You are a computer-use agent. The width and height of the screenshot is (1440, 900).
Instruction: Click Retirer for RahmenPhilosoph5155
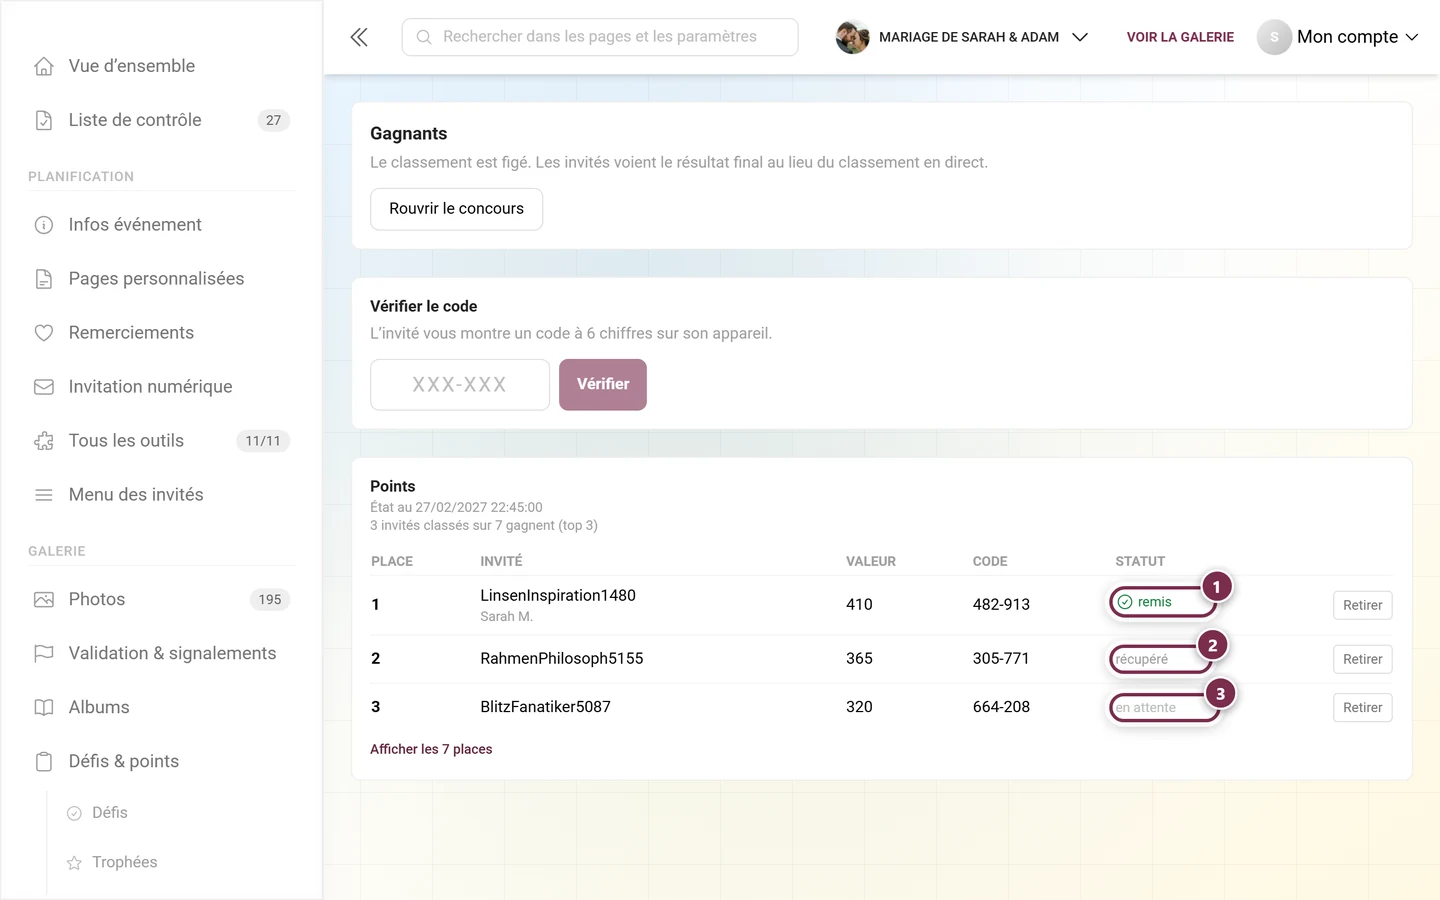[x=1362, y=659]
